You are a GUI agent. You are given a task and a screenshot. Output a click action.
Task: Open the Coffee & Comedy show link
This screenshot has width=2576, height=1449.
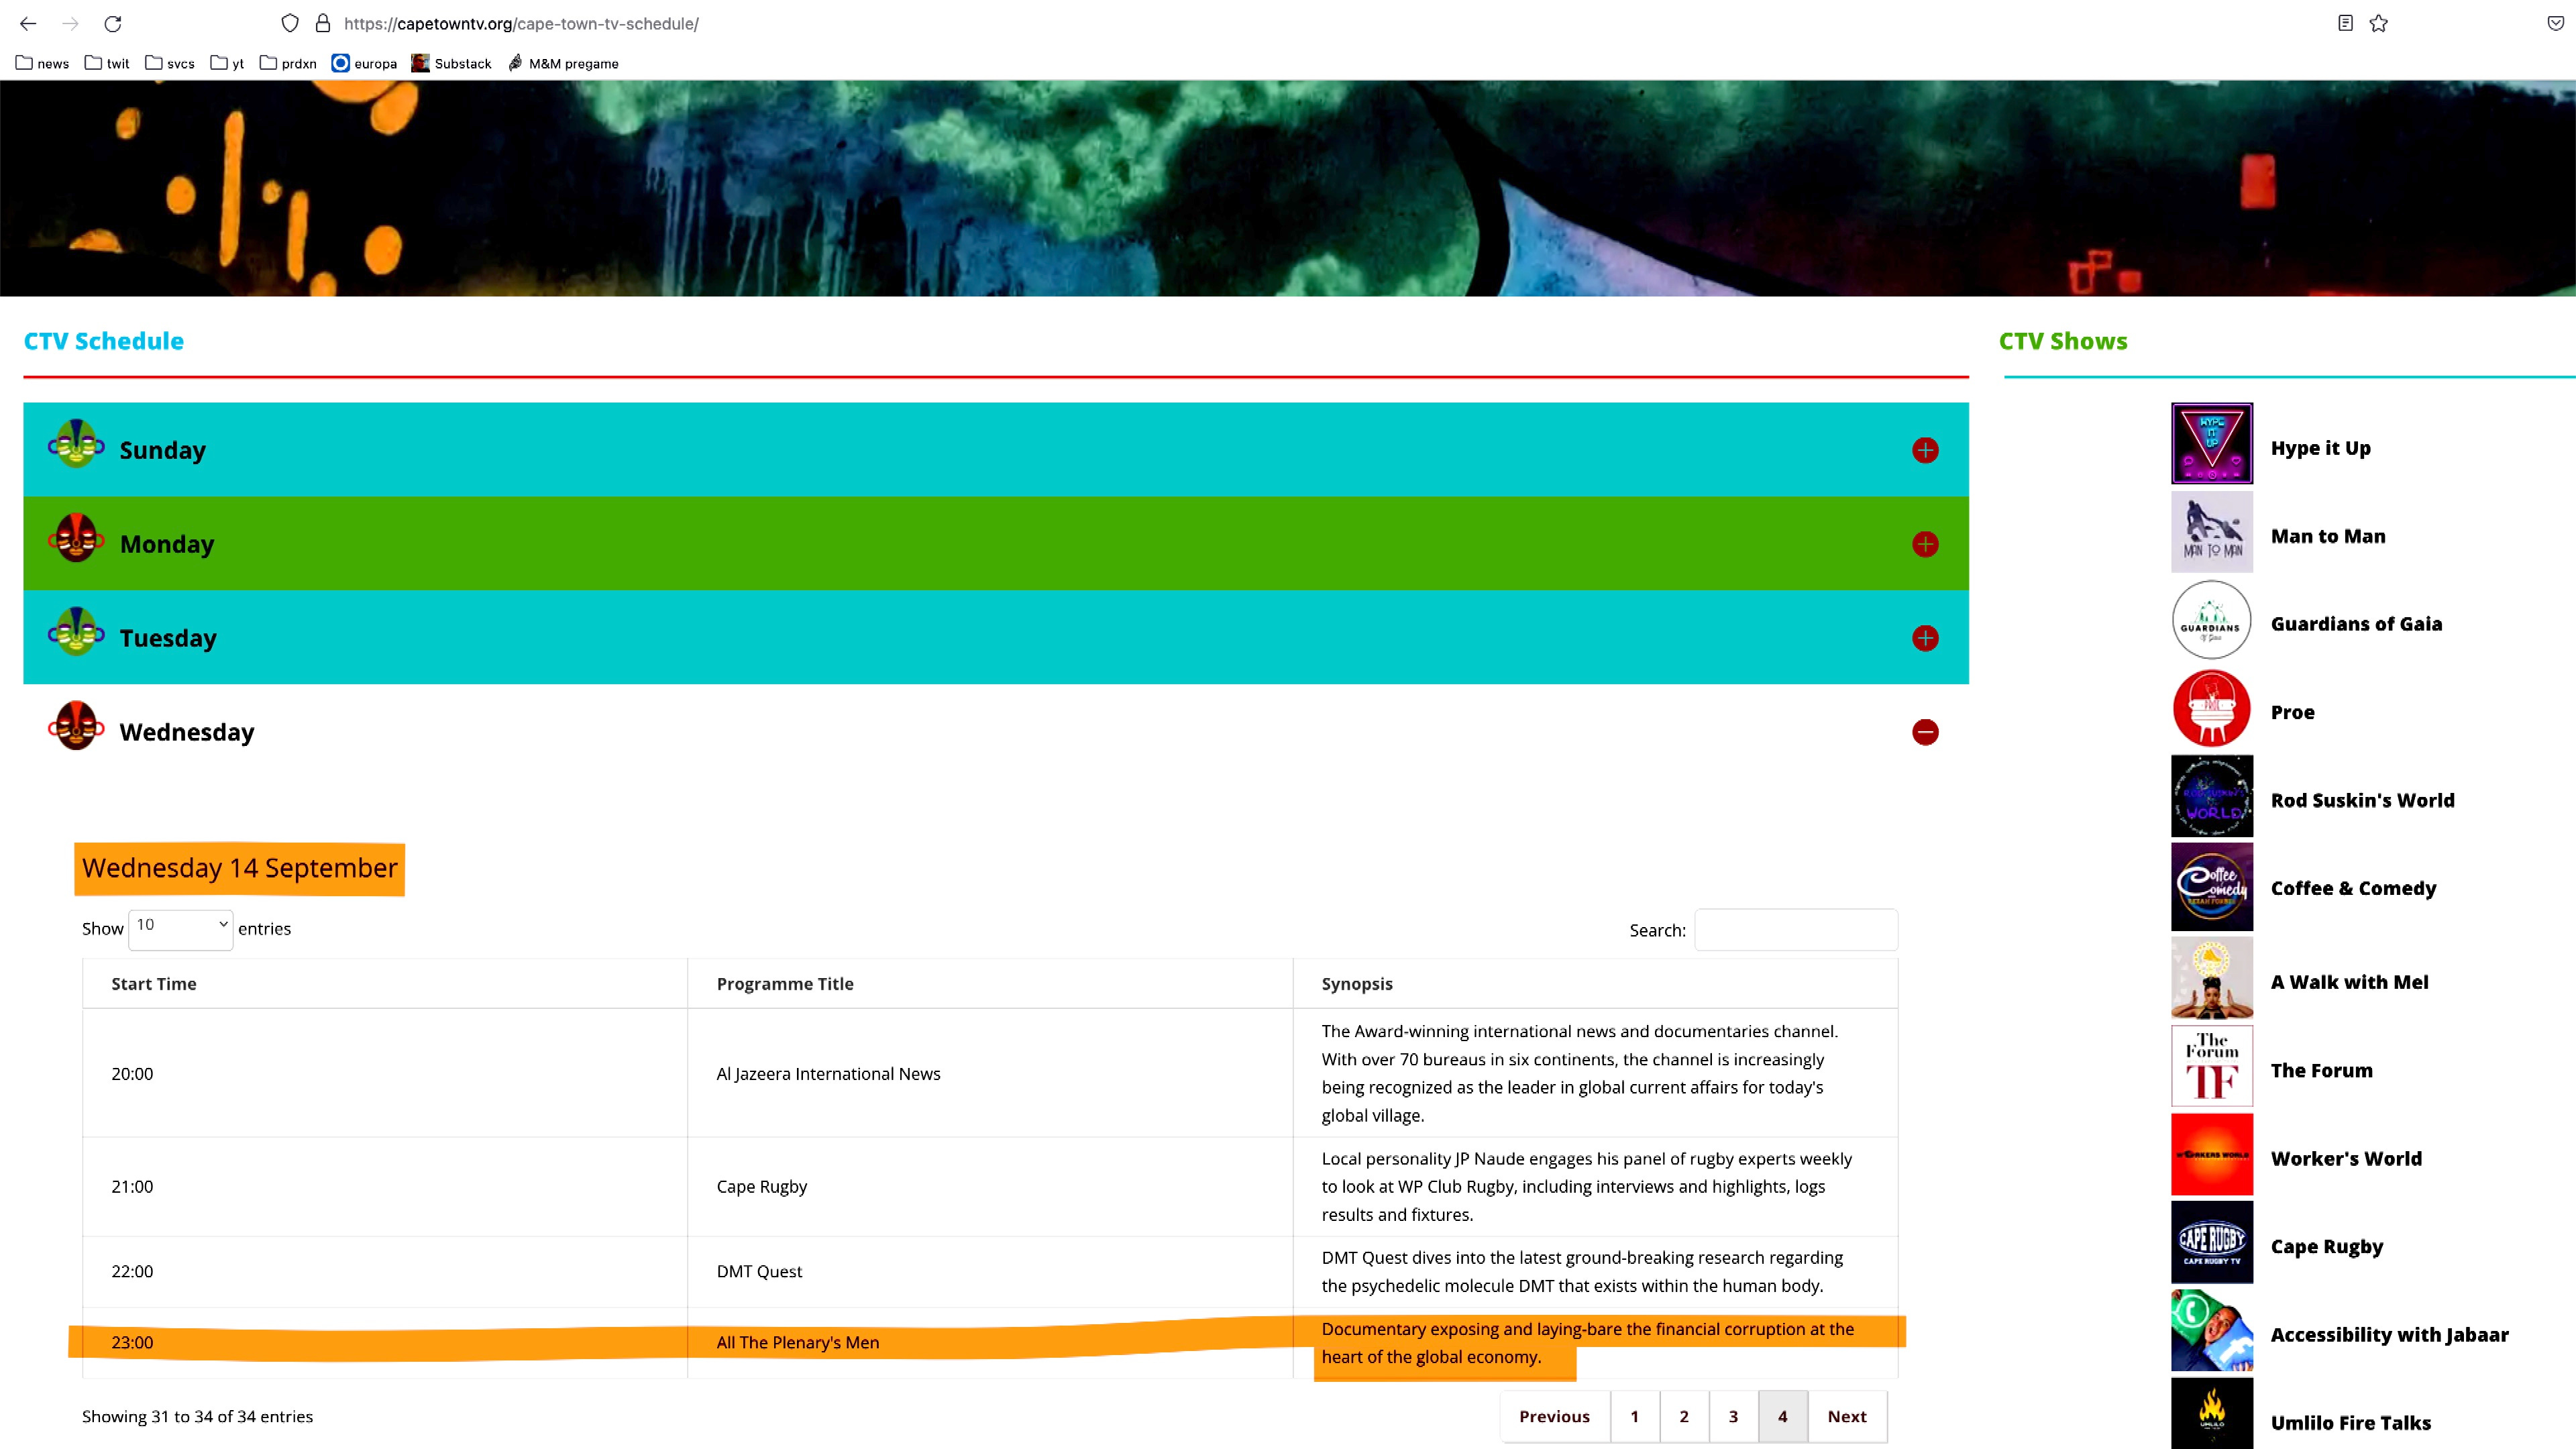tap(2353, 888)
